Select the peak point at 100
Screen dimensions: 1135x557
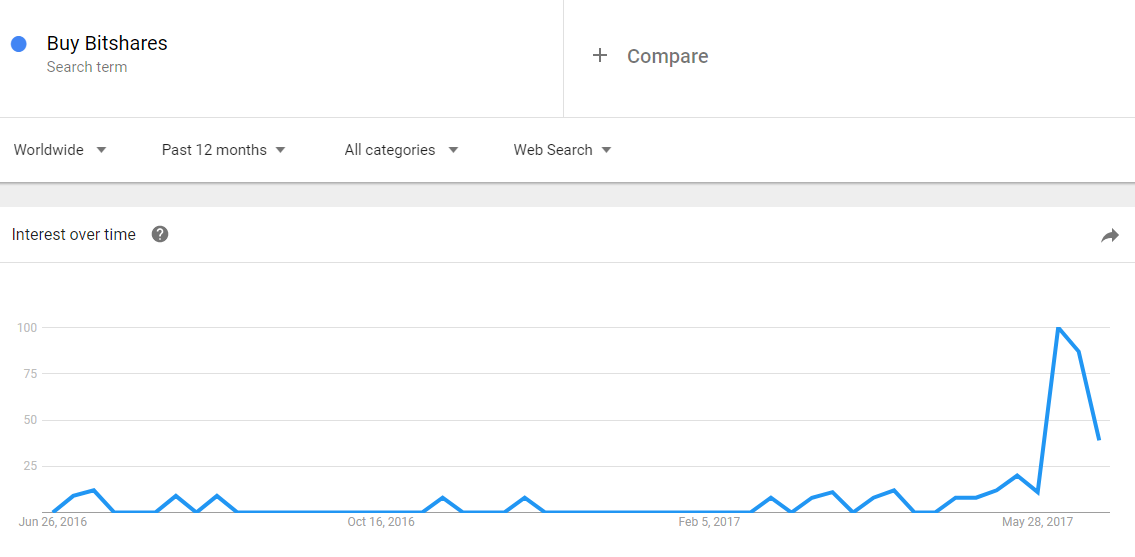[1058, 327]
